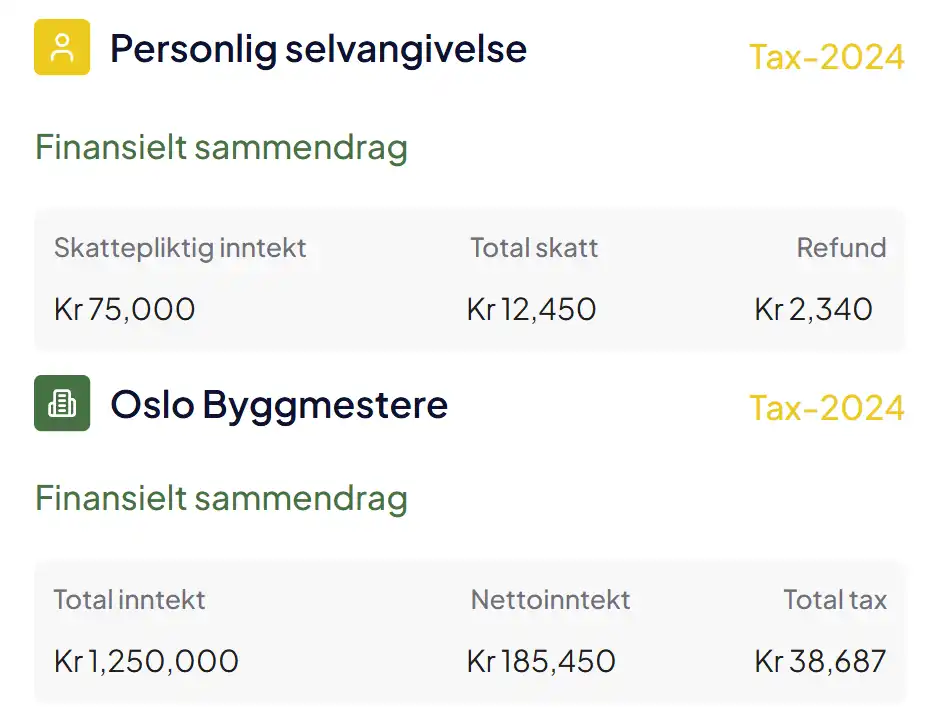The height and width of the screenshot is (726, 940).
Task: Select the Refund label
Action: click(842, 248)
